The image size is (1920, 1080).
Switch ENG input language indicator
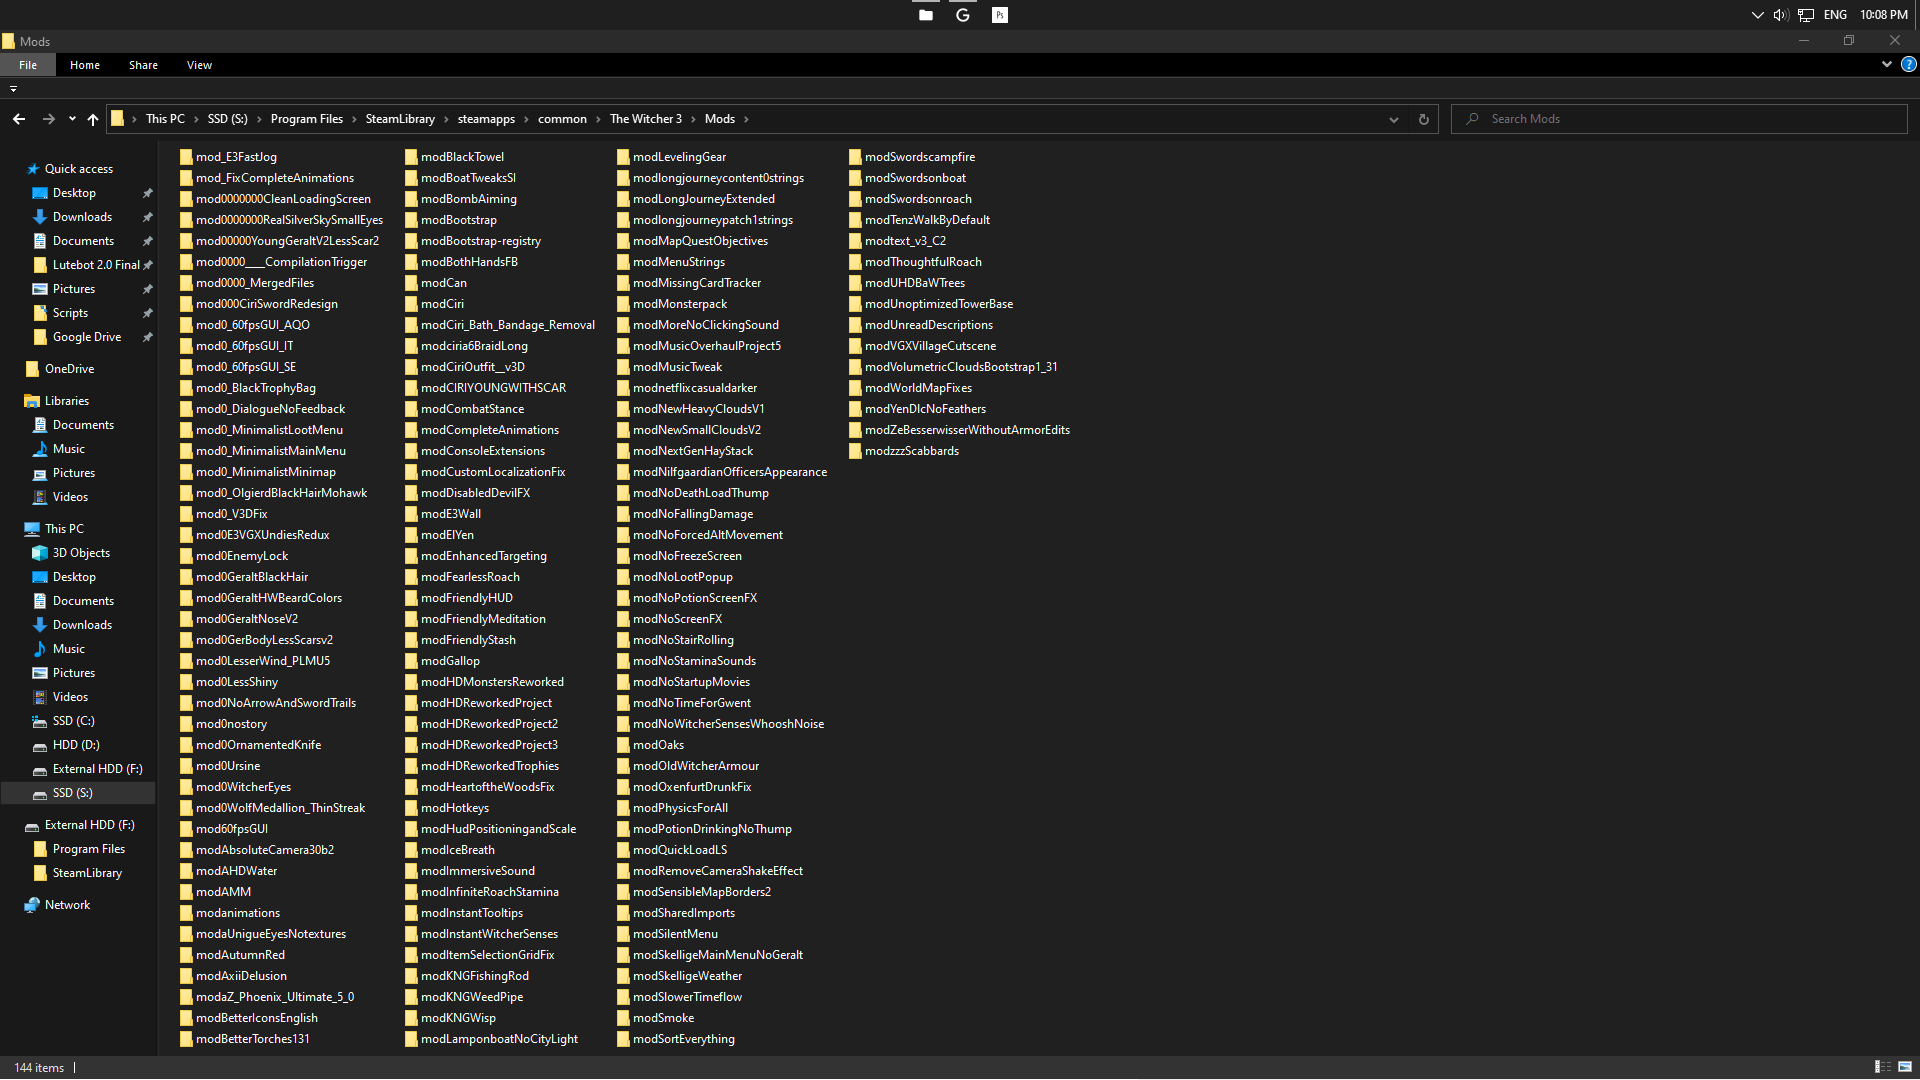coord(1835,15)
